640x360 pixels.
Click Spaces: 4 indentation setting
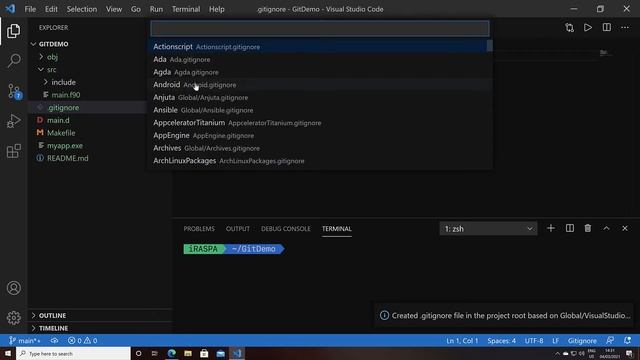[x=501, y=340]
